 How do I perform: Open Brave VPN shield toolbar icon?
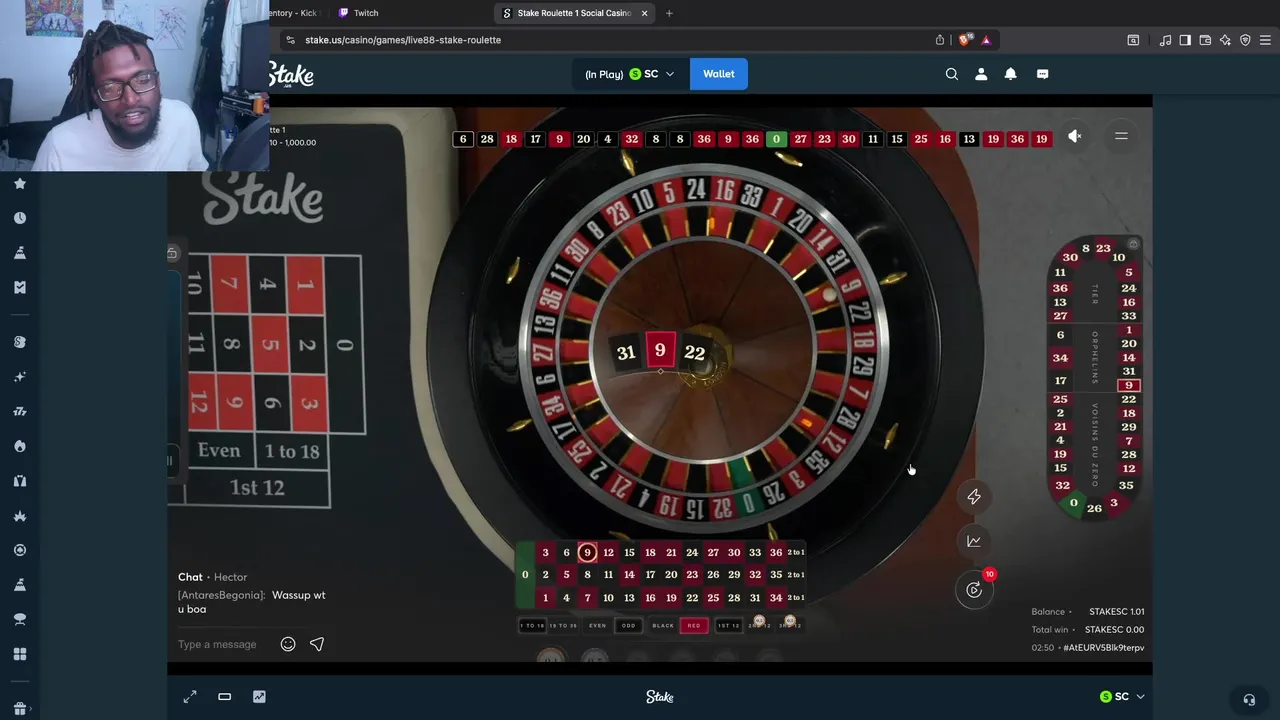click(1245, 40)
